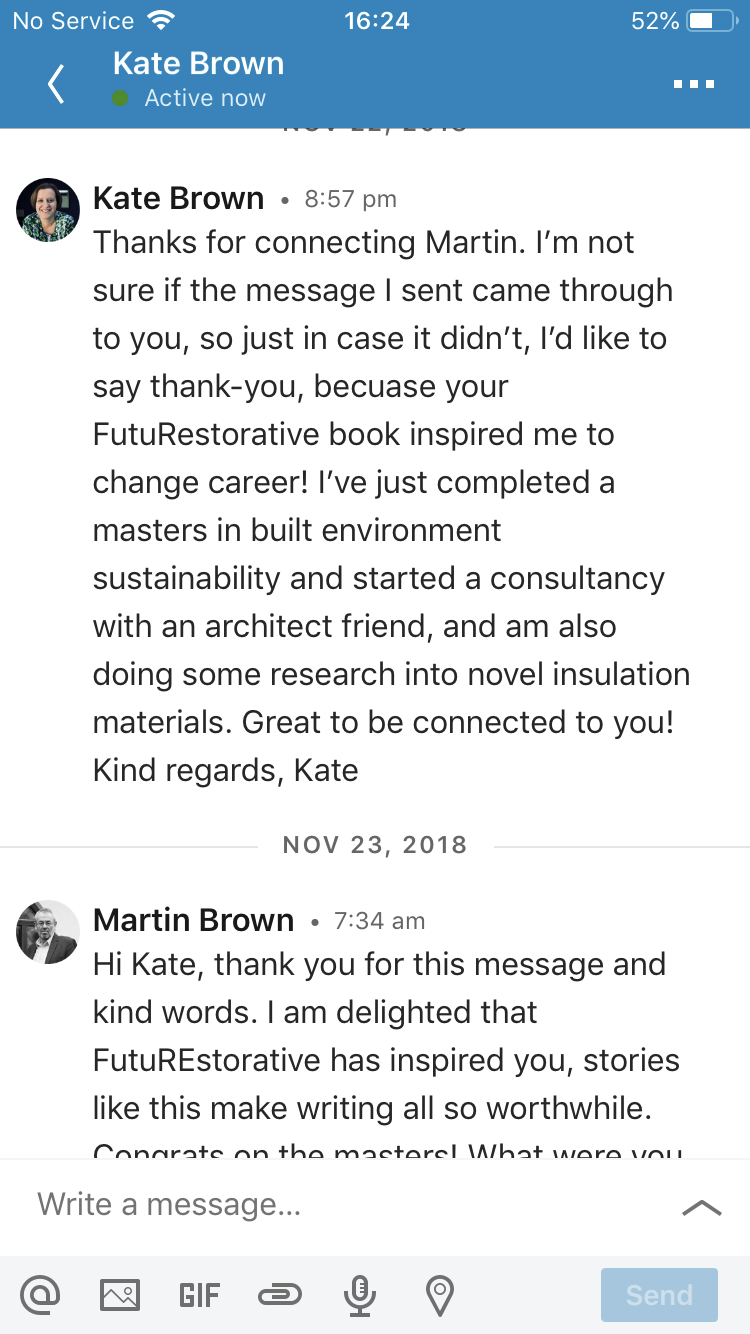Open Kate Brown's profile photo
Viewport: 750px width, 1334px height.
point(48,210)
